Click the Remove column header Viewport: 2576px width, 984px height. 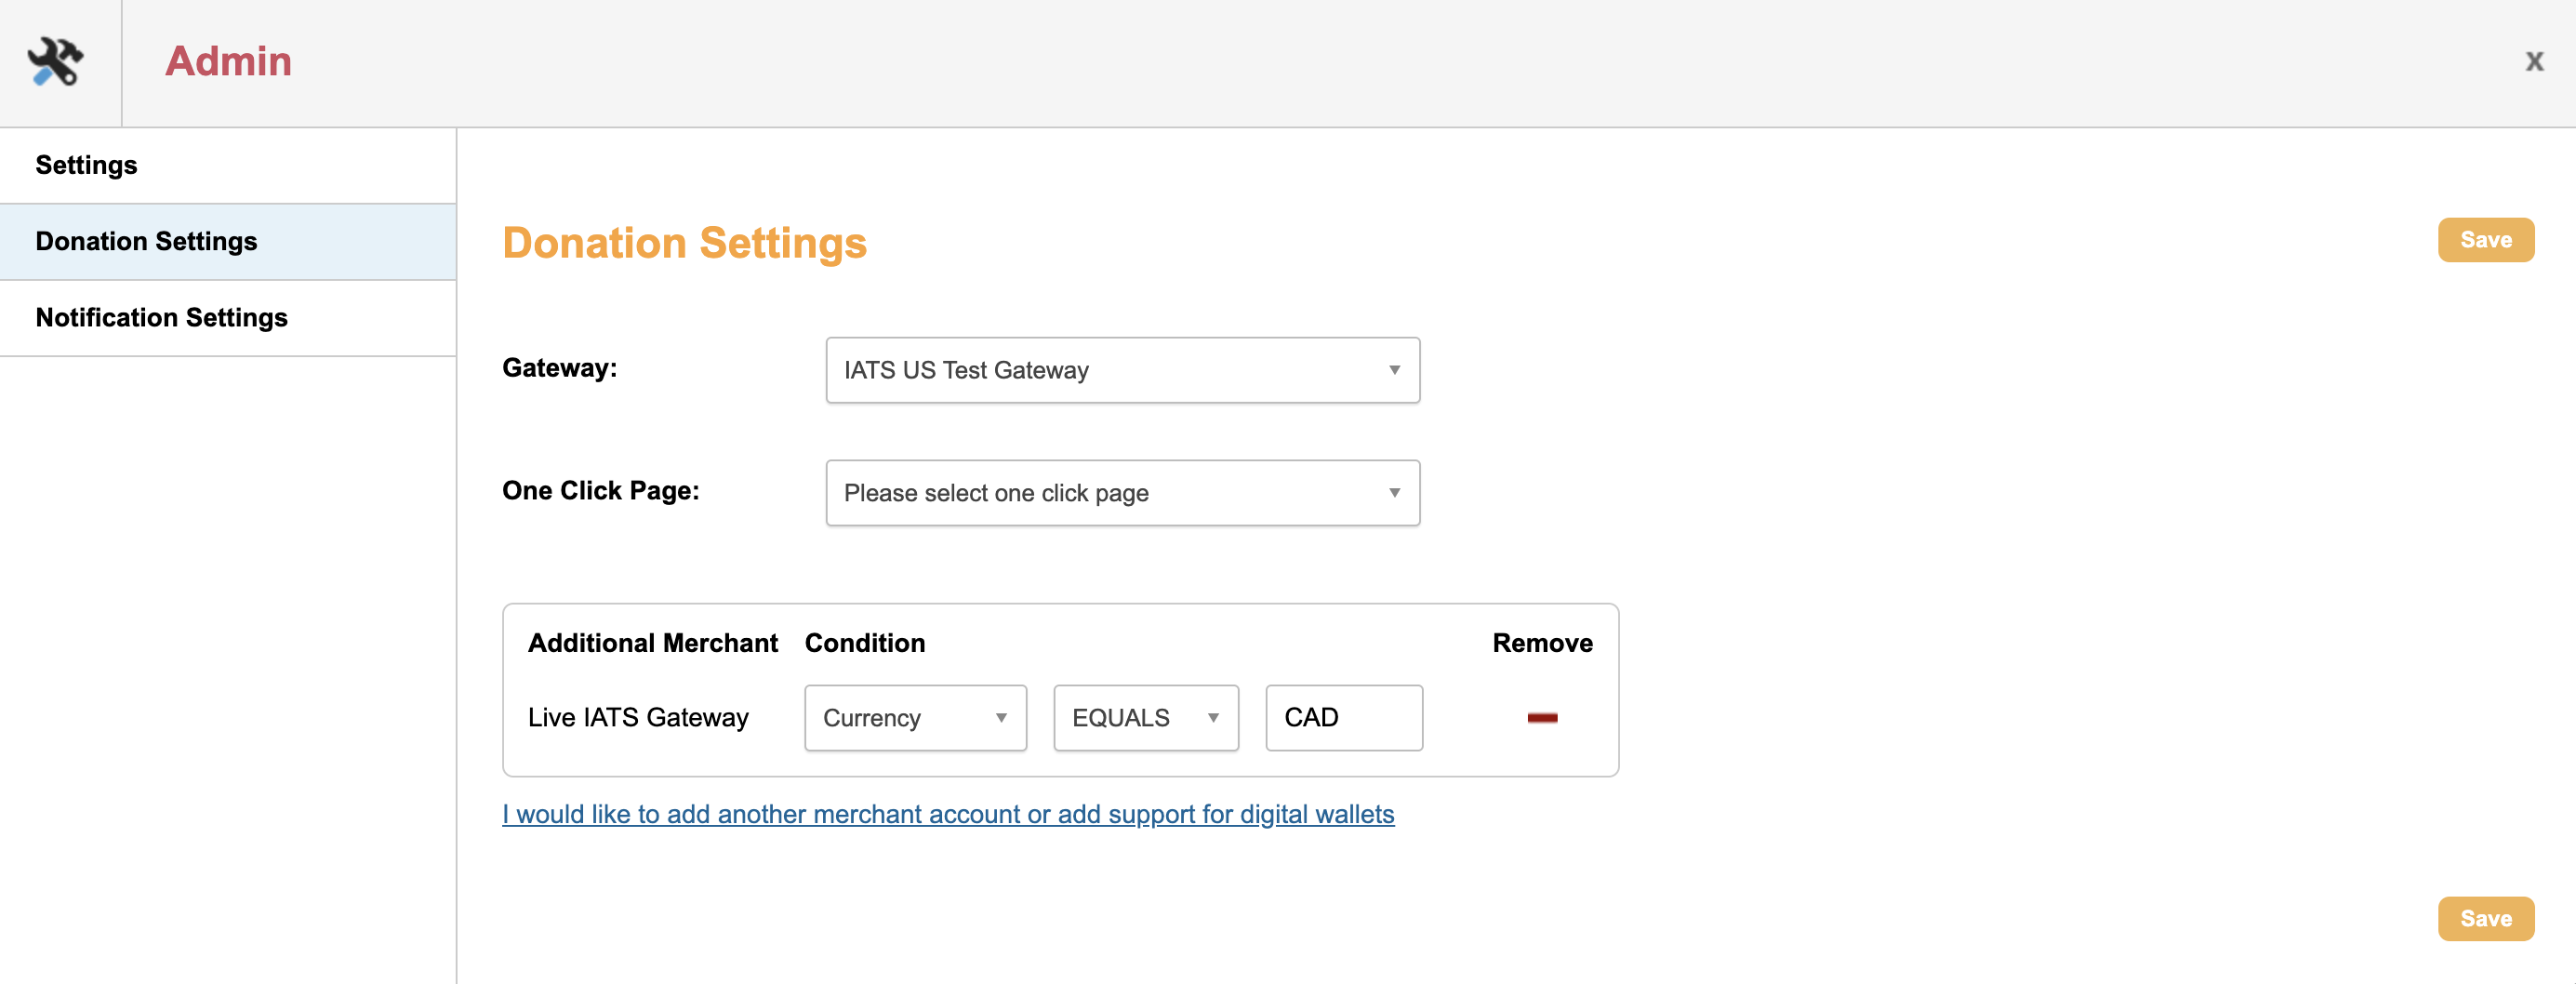click(x=1542, y=643)
